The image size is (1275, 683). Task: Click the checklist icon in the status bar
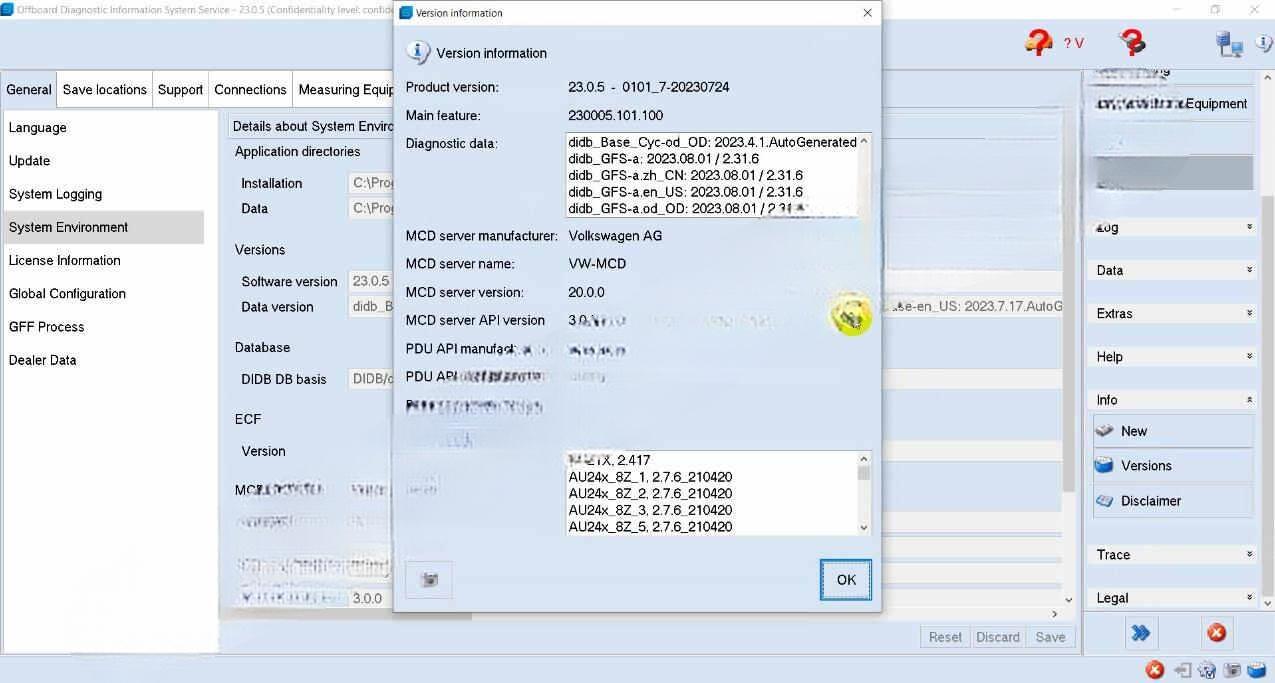pos(1207,670)
